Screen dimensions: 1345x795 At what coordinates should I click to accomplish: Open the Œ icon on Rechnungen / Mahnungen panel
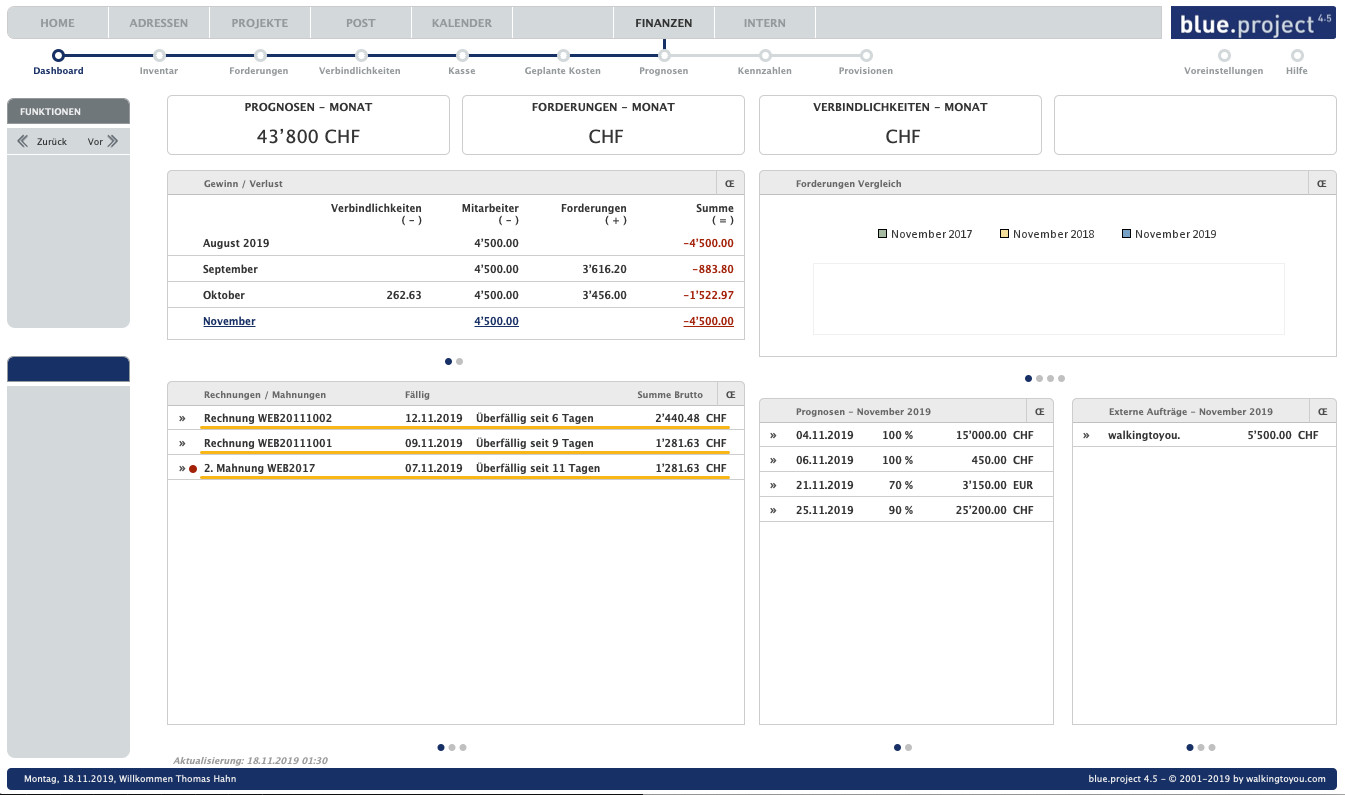[729, 394]
